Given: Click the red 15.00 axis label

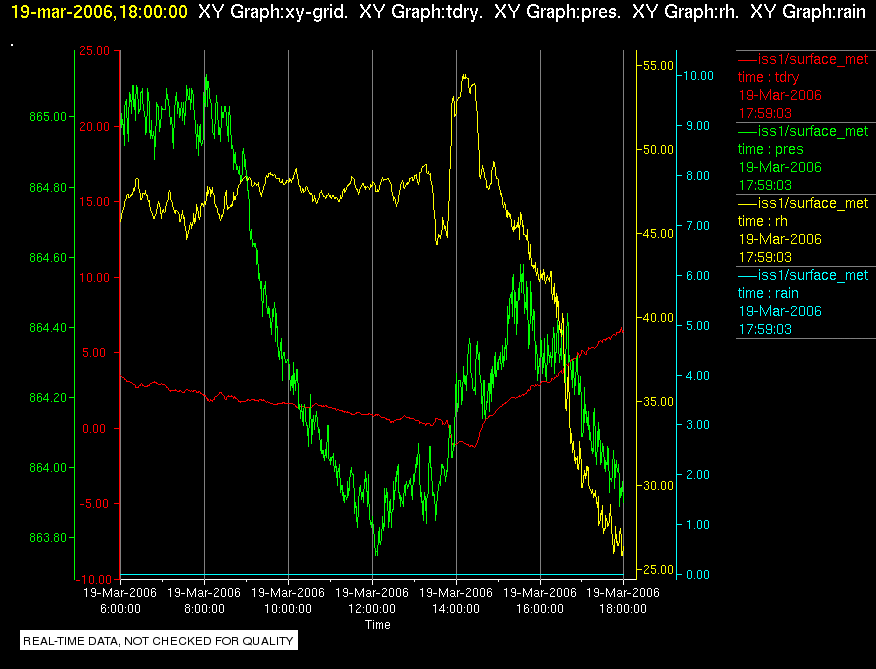Looking at the screenshot, I should tap(94, 202).
